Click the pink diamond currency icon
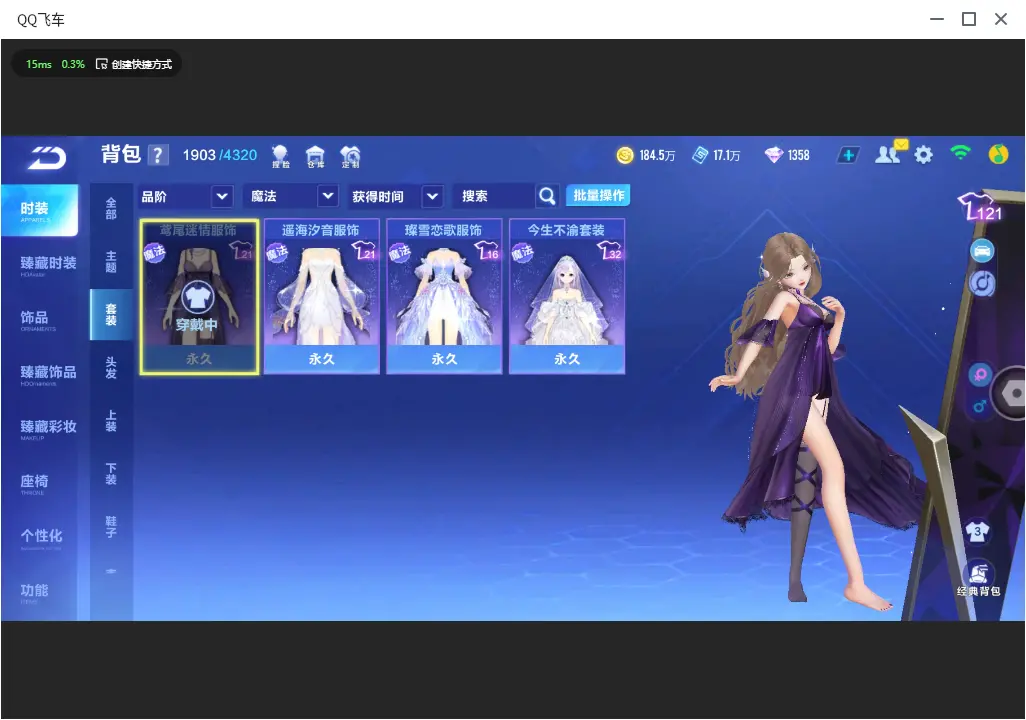The image size is (1026, 720). [x=773, y=155]
